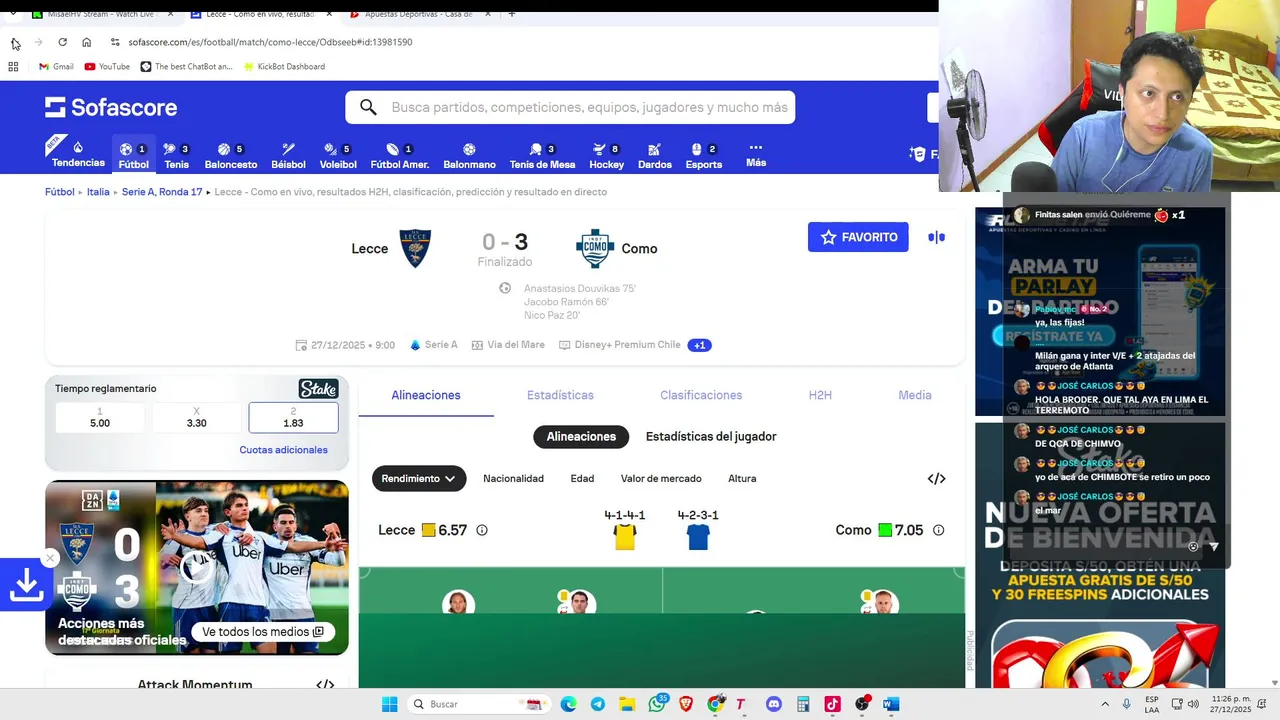Open the Windows Start menu
The width and height of the screenshot is (1280, 720).
click(389, 704)
